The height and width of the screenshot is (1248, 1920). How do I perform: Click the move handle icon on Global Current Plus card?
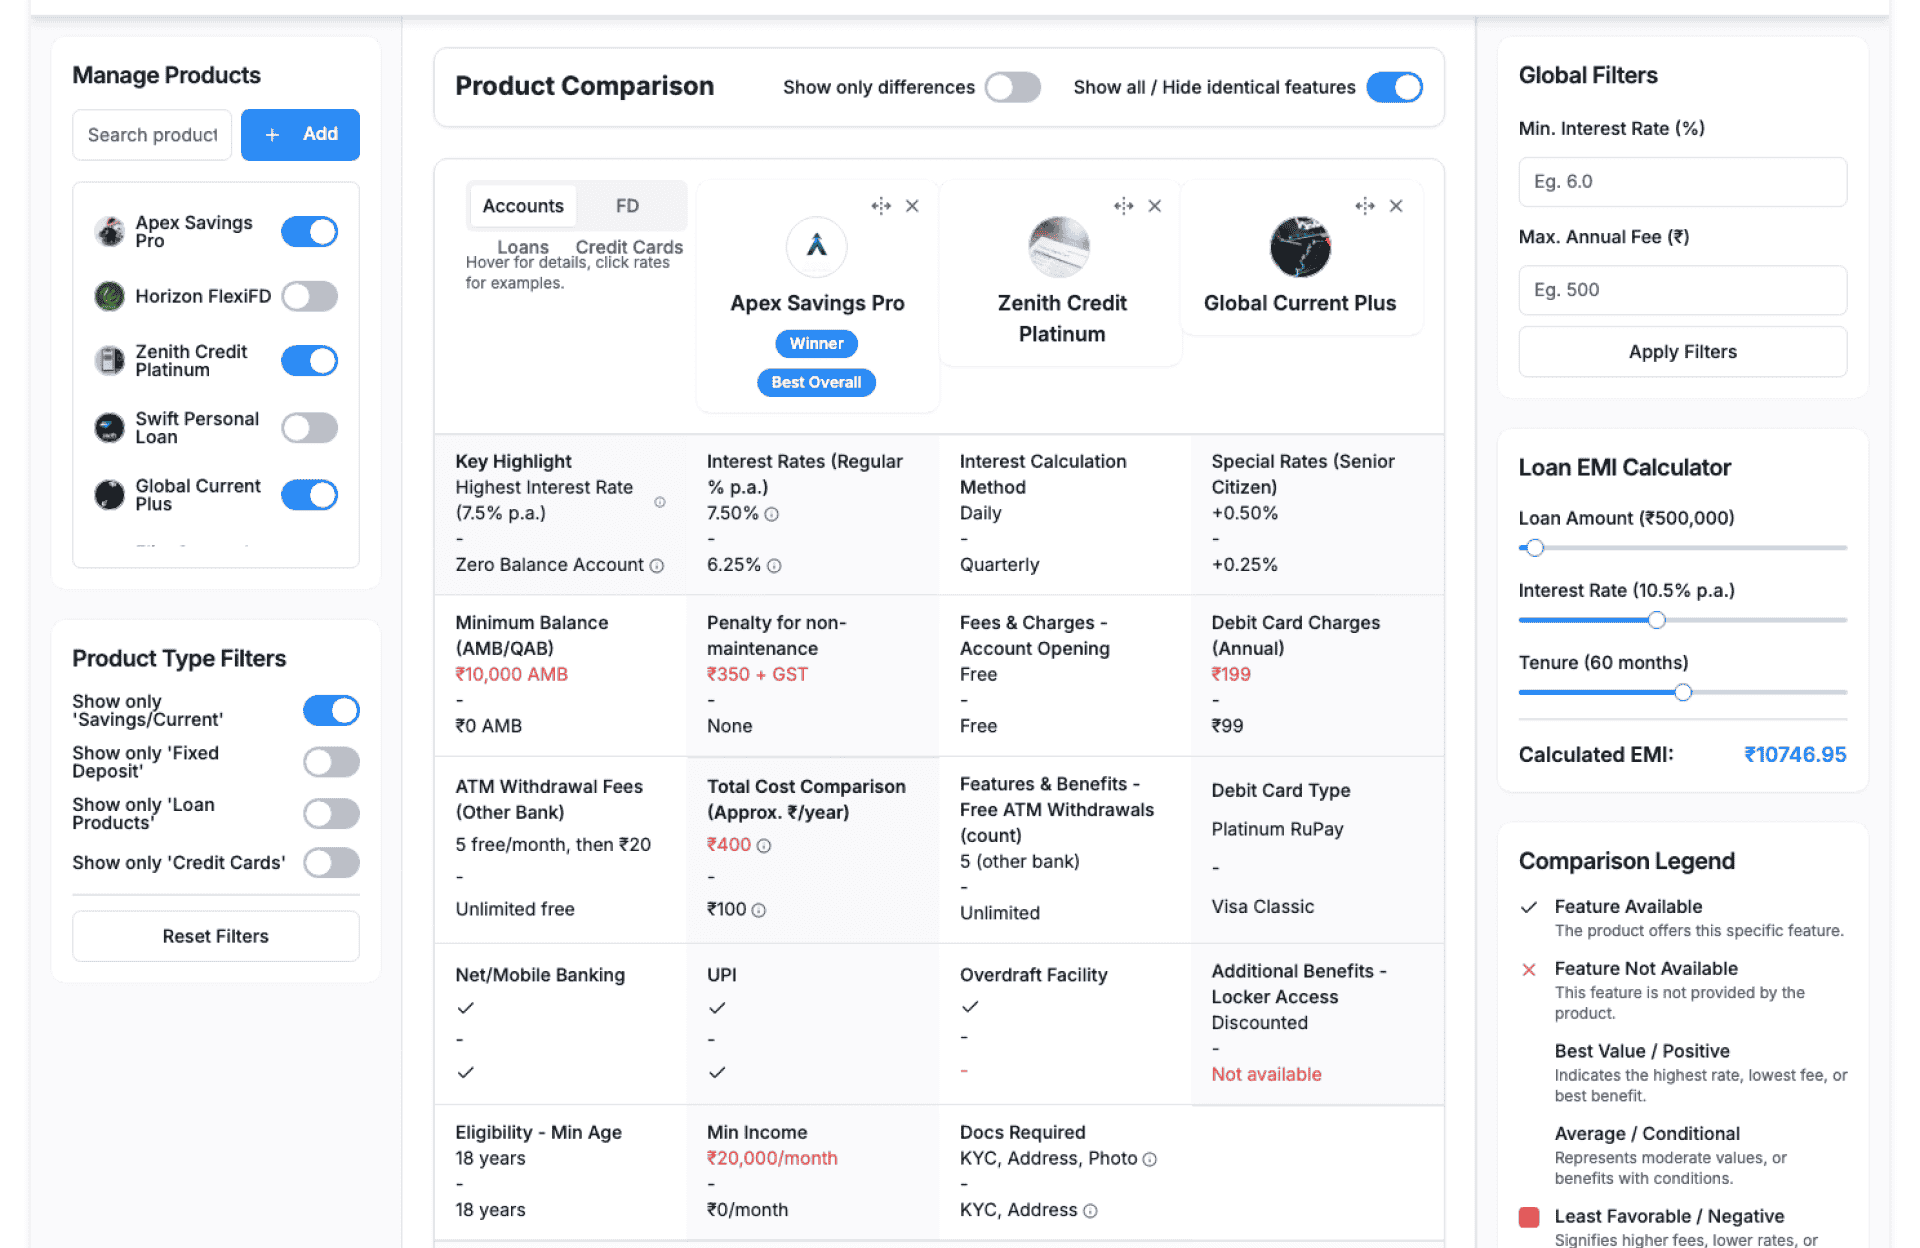point(1364,206)
